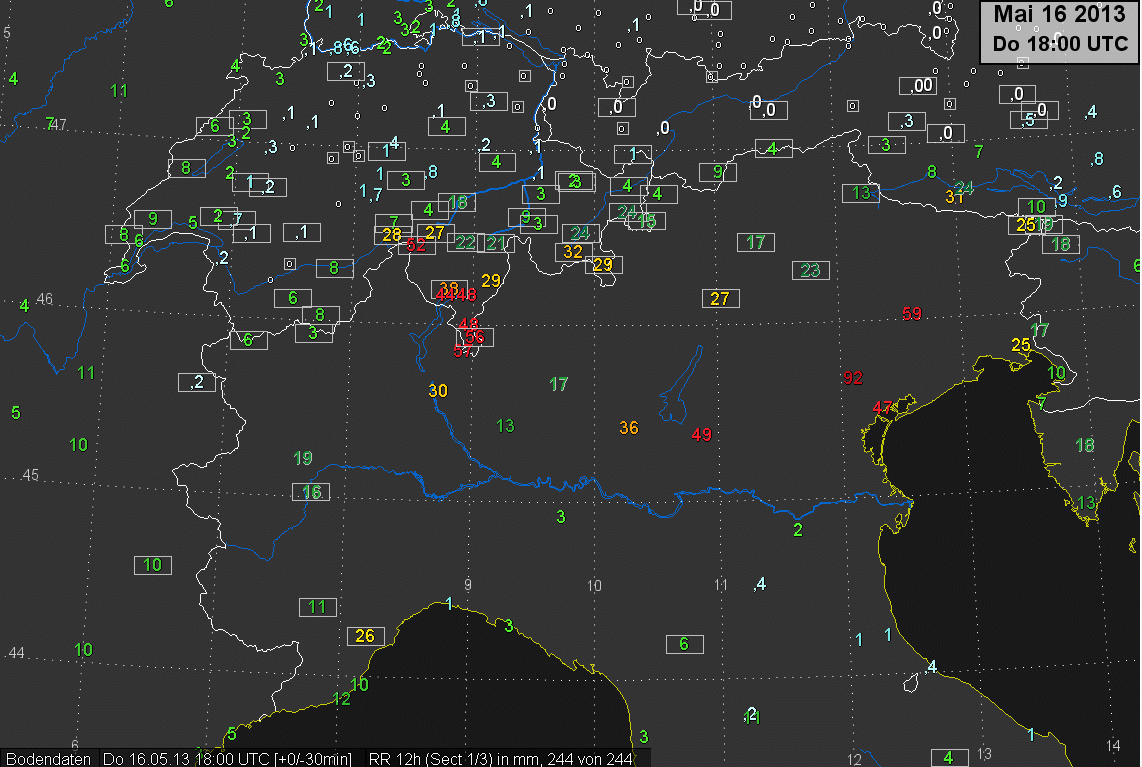Select the red 52 precipitation value
The image size is (1142, 767).
click(x=416, y=245)
